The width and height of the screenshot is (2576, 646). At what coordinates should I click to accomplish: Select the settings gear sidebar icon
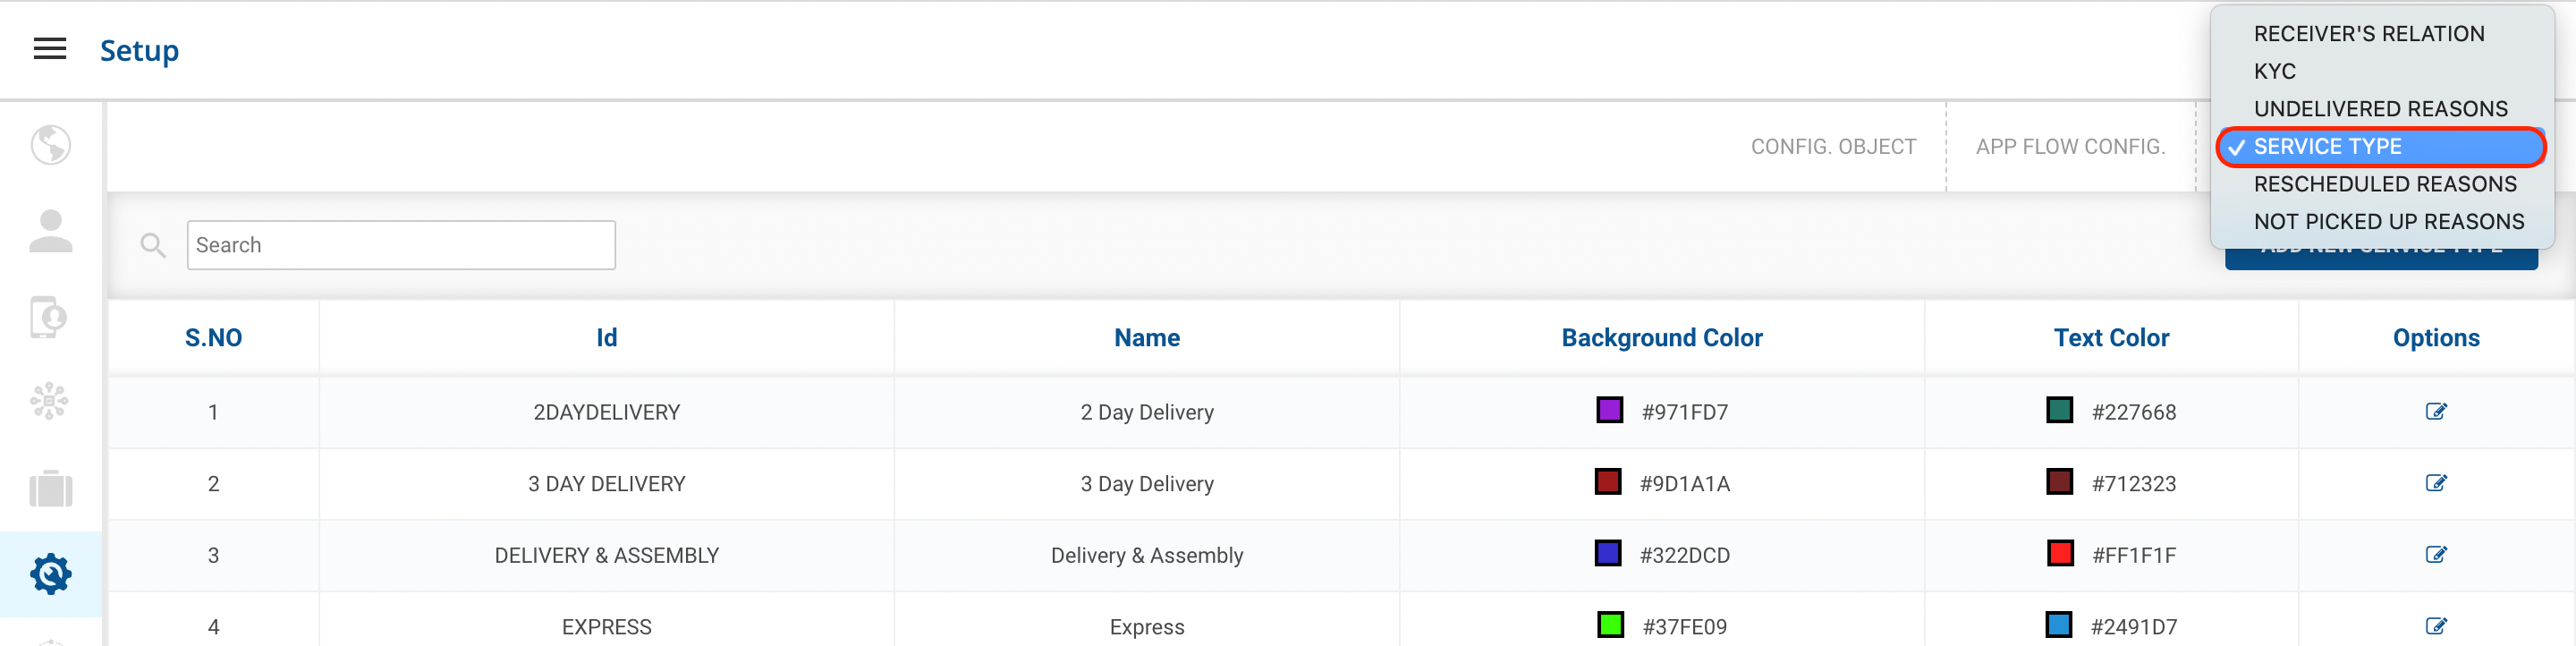[x=50, y=574]
